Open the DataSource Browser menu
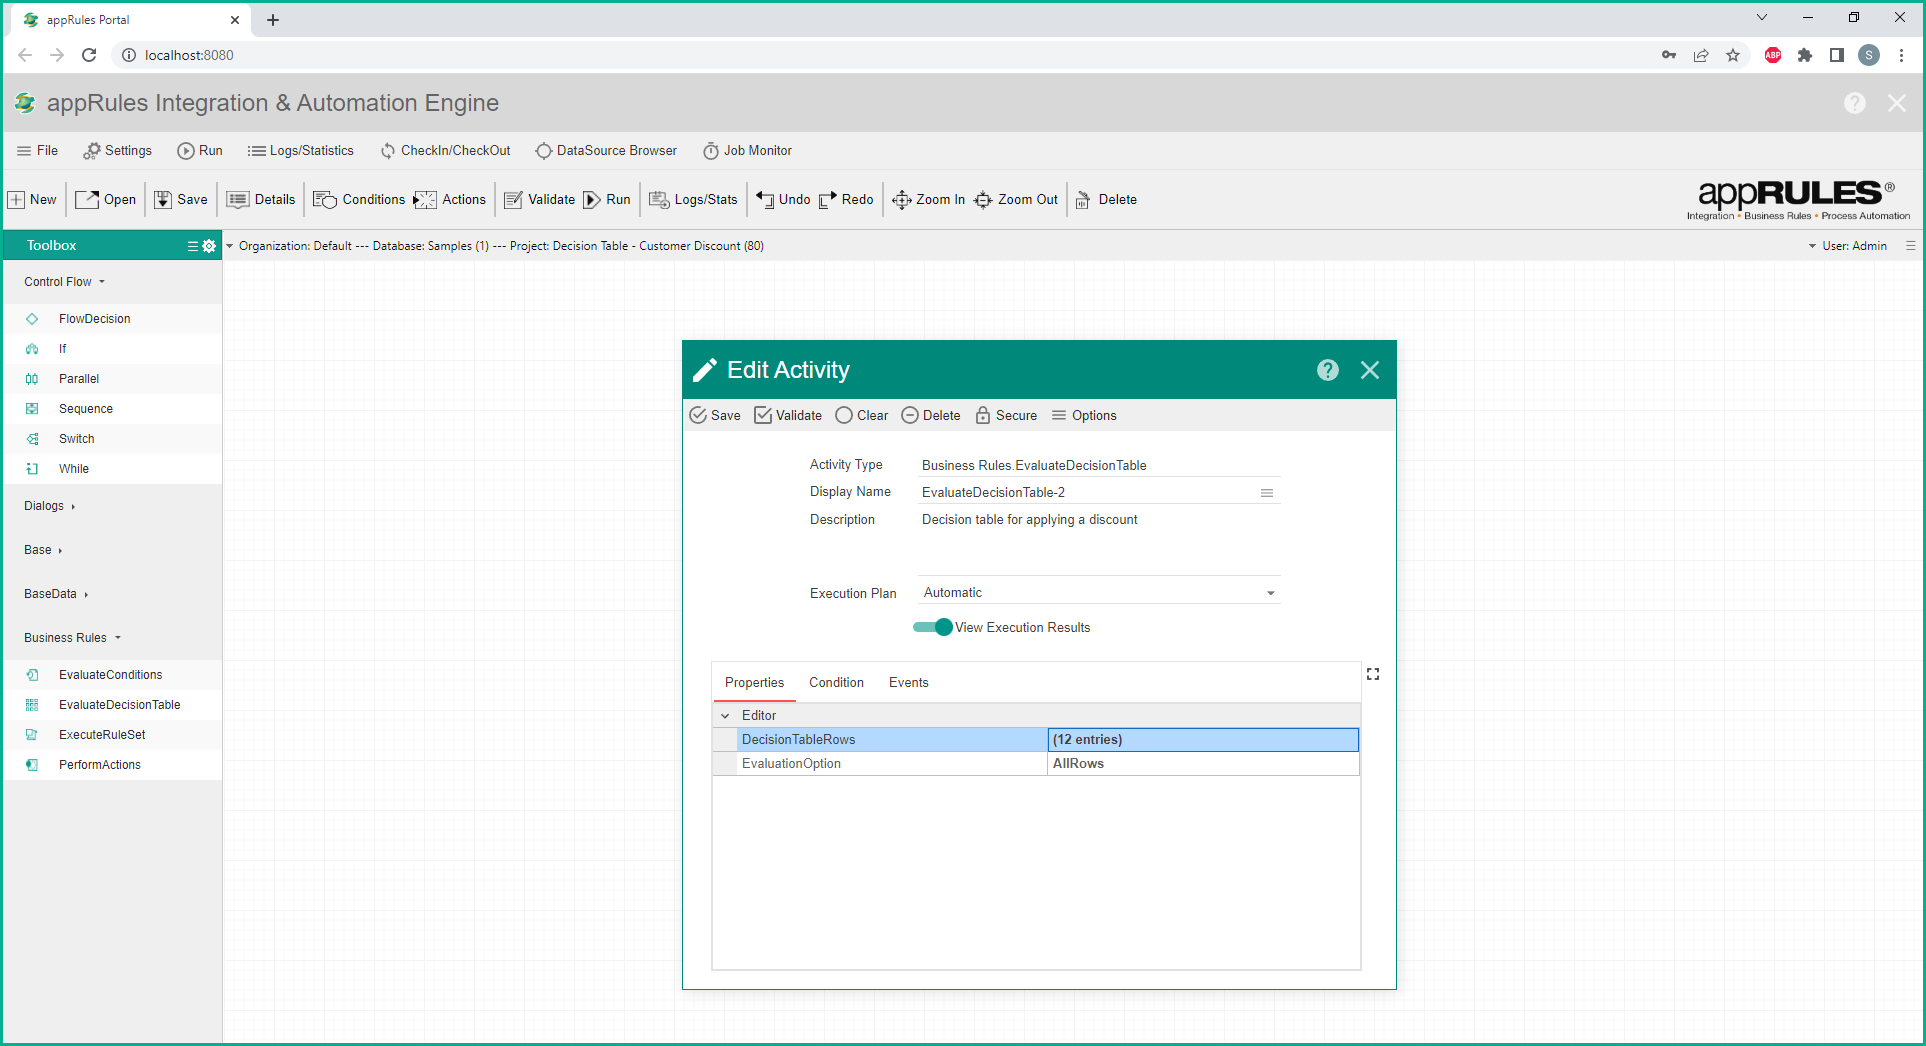 (606, 151)
